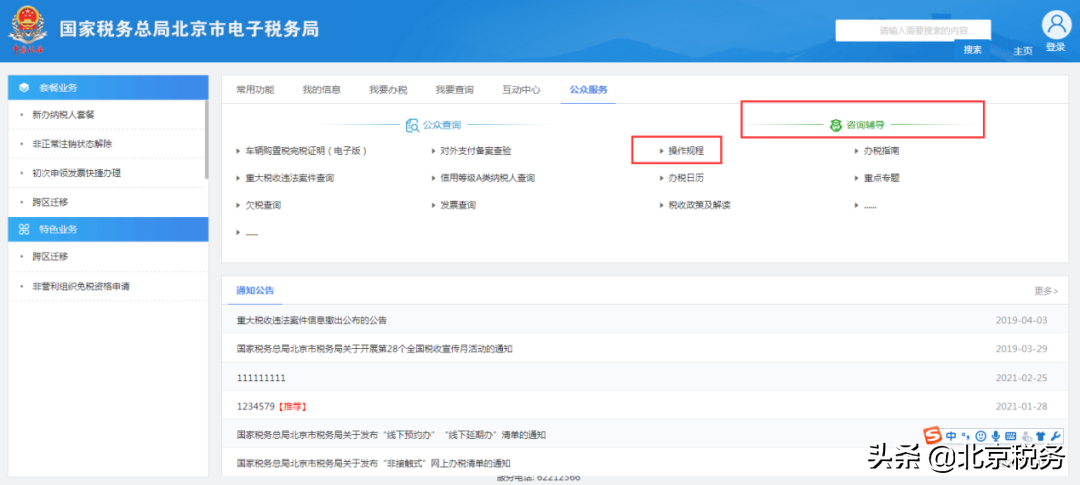Click the Sogou input method S logo
The height and width of the screenshot is (485, 1080).
[x=933, y=435]
